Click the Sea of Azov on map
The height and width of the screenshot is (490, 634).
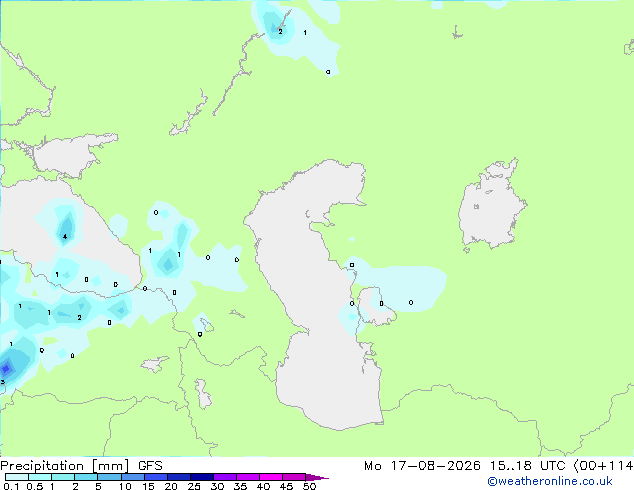tap(73, 156)
